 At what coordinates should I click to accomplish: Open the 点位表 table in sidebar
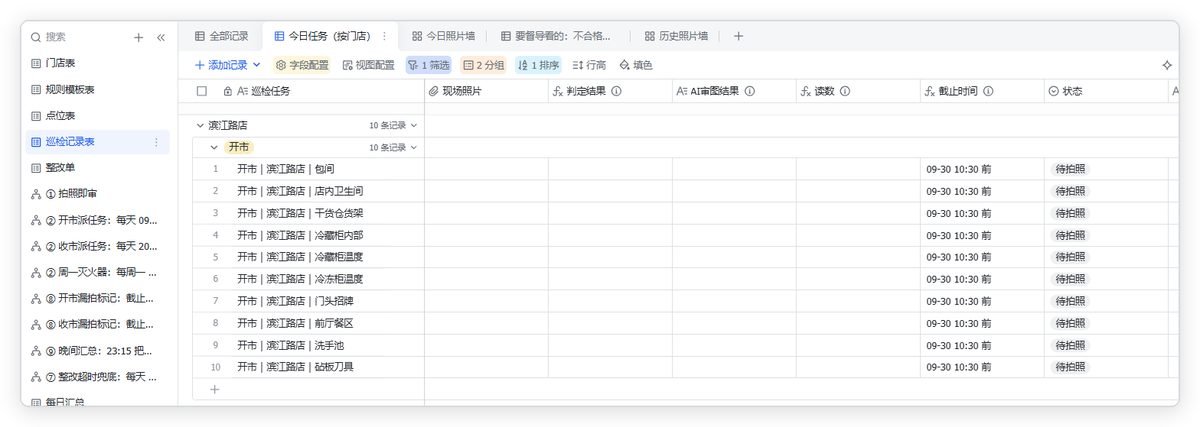pos(96,115)
